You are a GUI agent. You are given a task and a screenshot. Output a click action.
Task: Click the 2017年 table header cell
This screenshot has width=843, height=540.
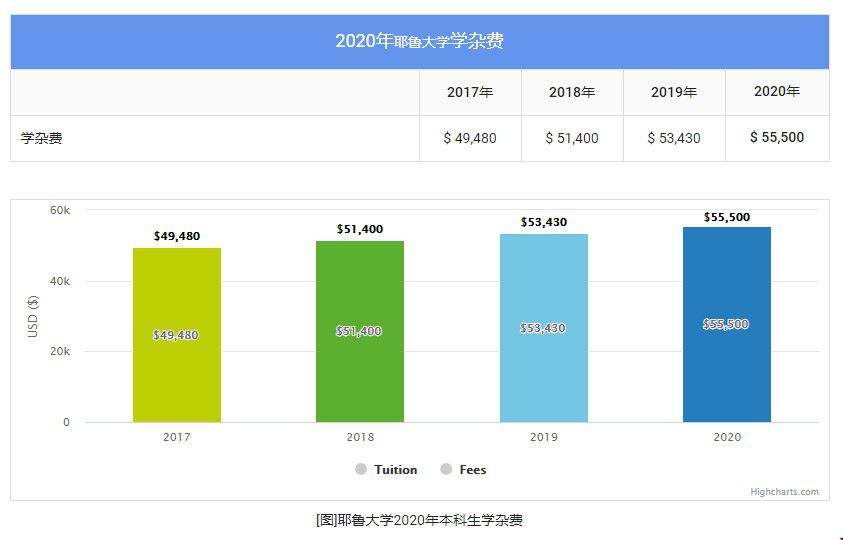pos(470,93)
